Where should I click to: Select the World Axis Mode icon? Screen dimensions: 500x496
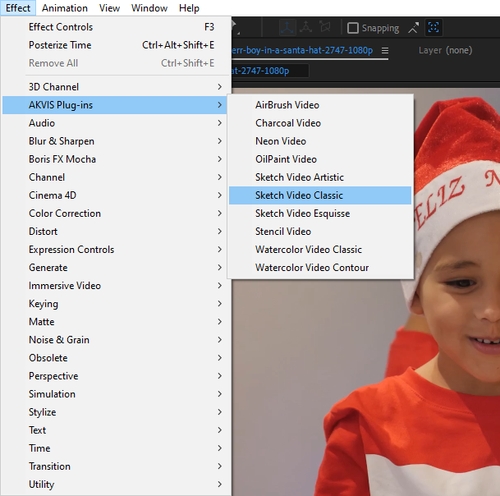point(306,27)
